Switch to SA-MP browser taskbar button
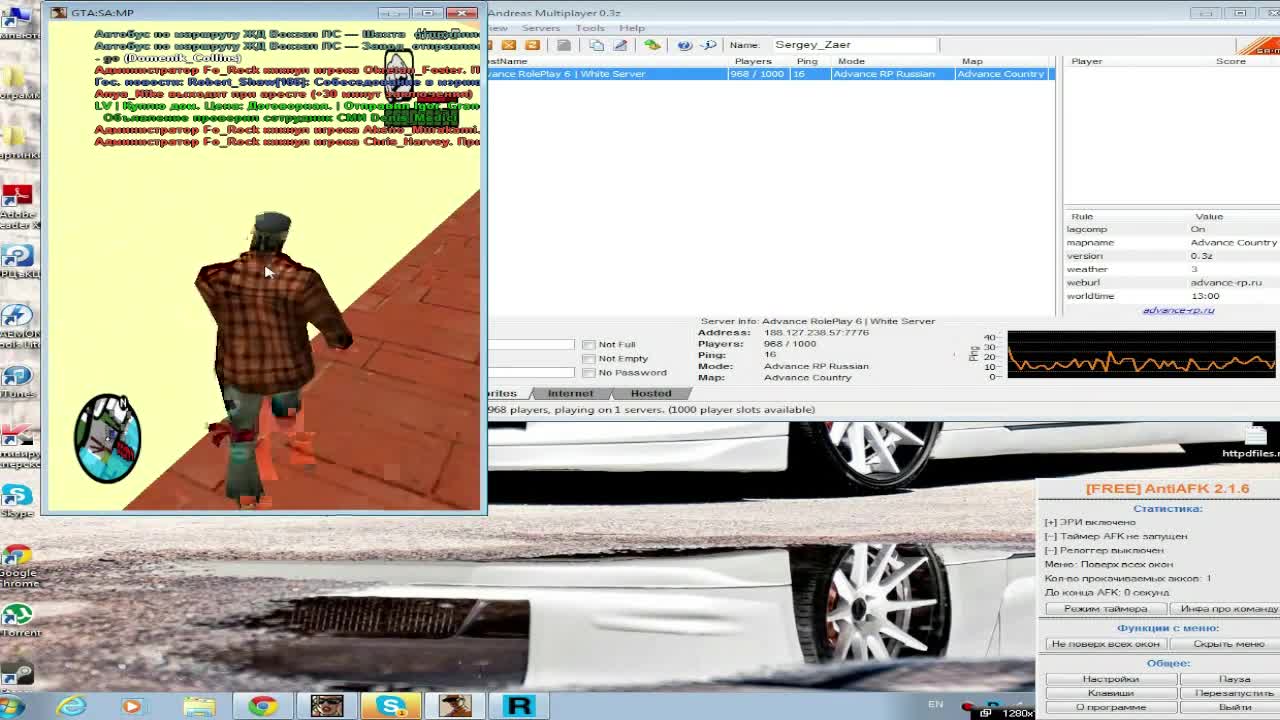Viewport: 1280px width, 720px height. tap(455, 706)
